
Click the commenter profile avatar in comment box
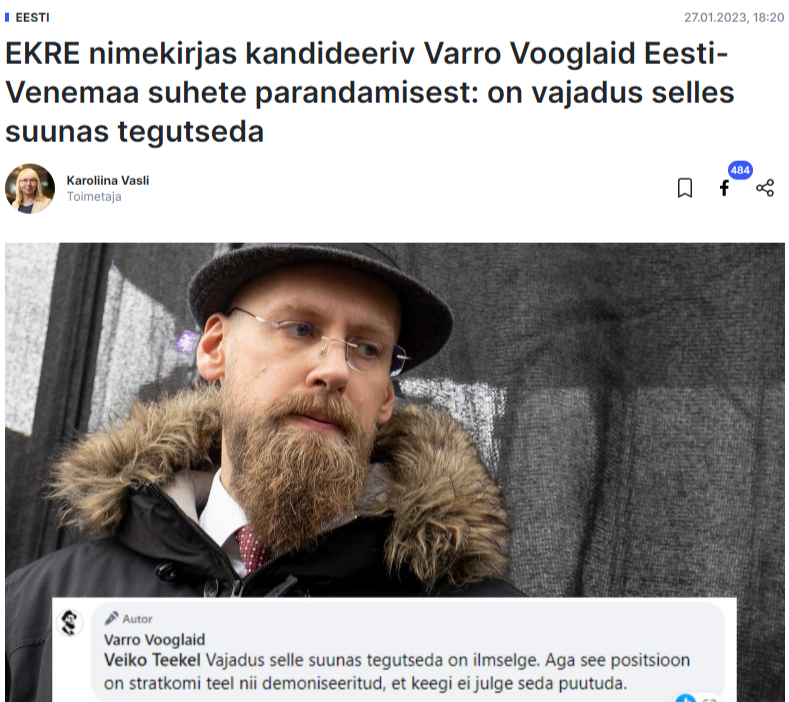tap(70, 622)
